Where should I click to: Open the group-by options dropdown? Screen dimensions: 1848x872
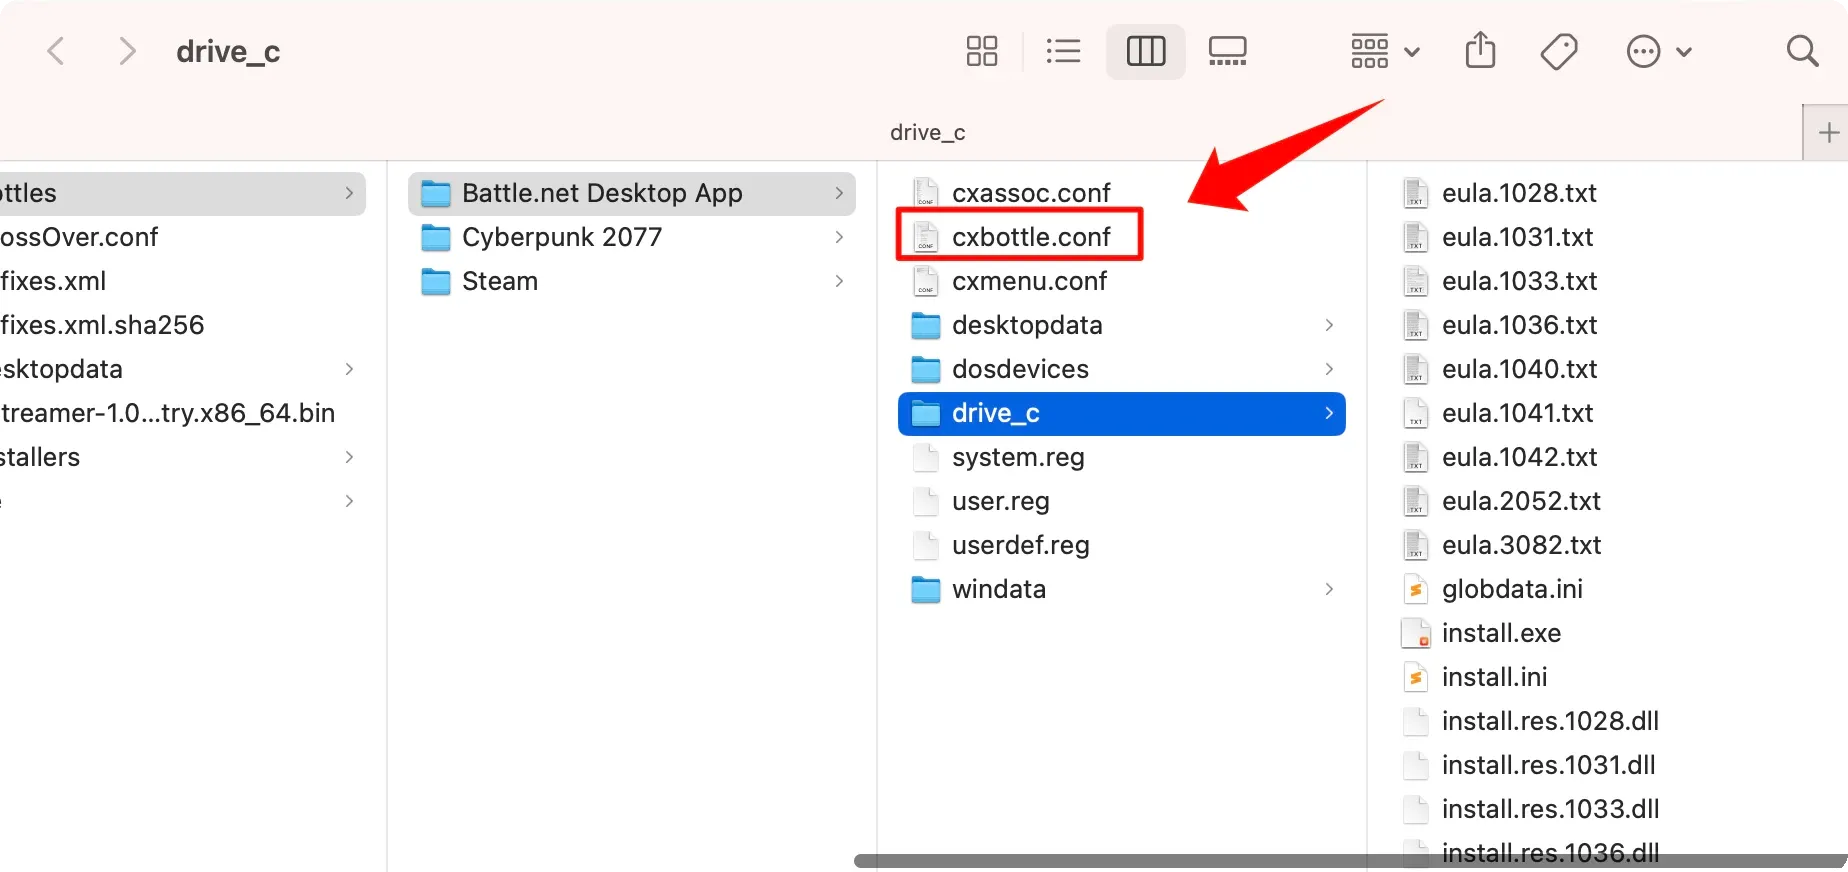[1384, 51]
